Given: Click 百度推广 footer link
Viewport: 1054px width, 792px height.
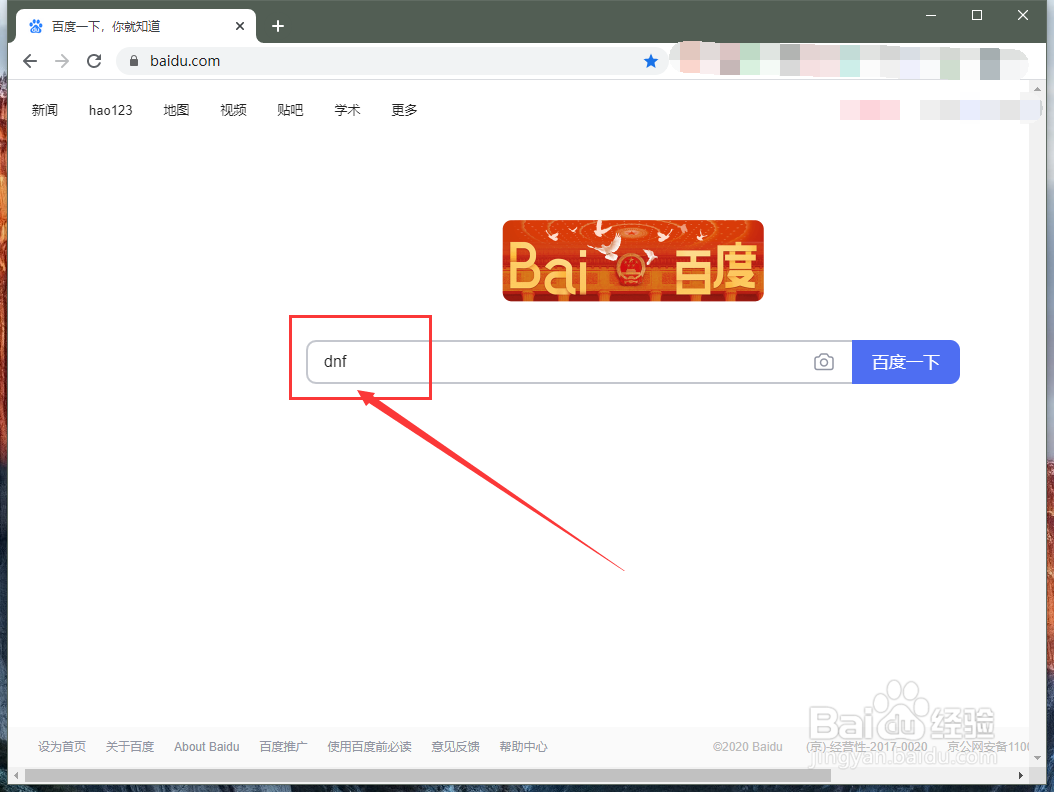Looking at the screenshot, I should point(284,746).
